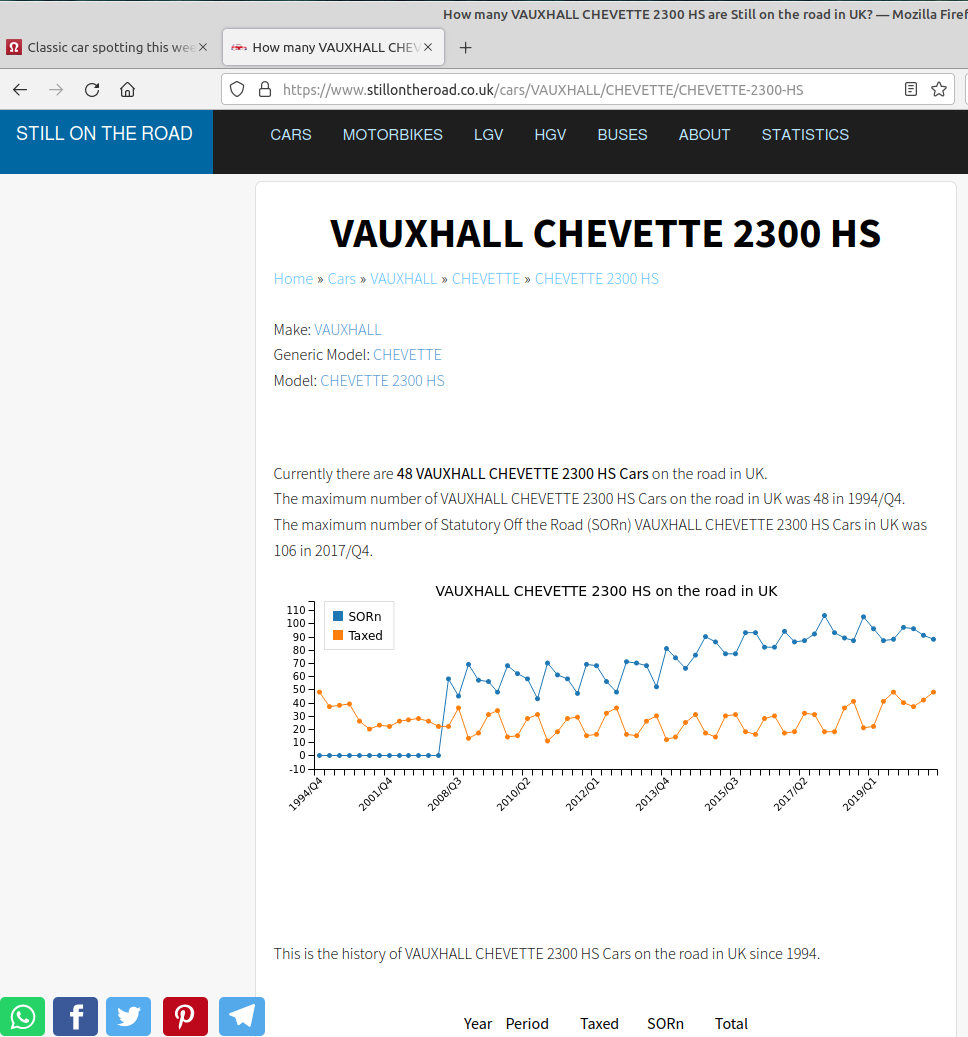Image resolution: width=968 pixels, height=1037 pixels.
Task: Pin this page with Pinterest icon
Action: pos(185,1016)
